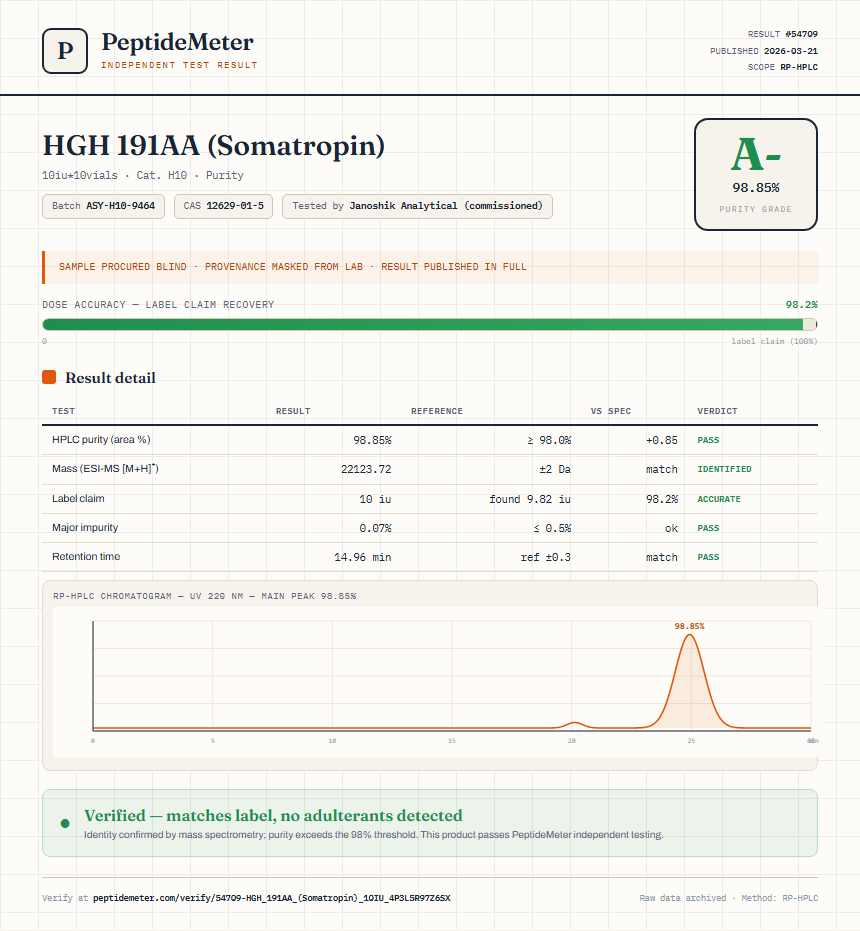The image size is (860, 931).
Task: Click the PeptideMeter P logo icon
Action: click(x=65, y=51)
